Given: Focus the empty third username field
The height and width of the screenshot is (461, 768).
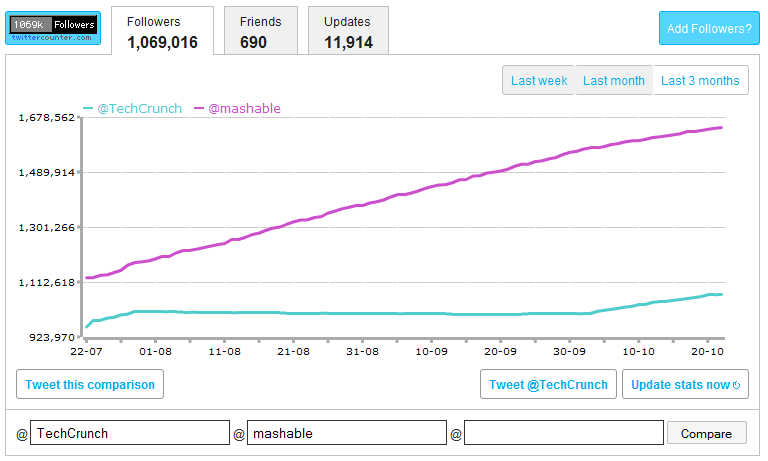Looking at the screenshot, I should click(564, 433).
